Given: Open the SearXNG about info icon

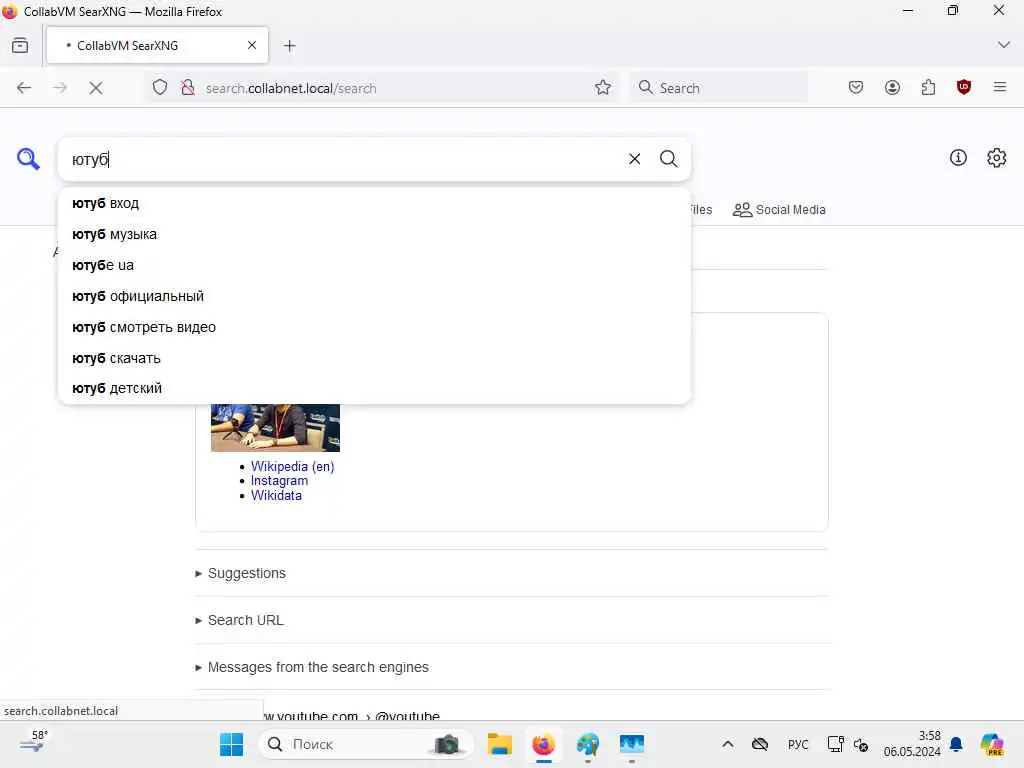Looking at the screenshot, I should click(958, 157).
